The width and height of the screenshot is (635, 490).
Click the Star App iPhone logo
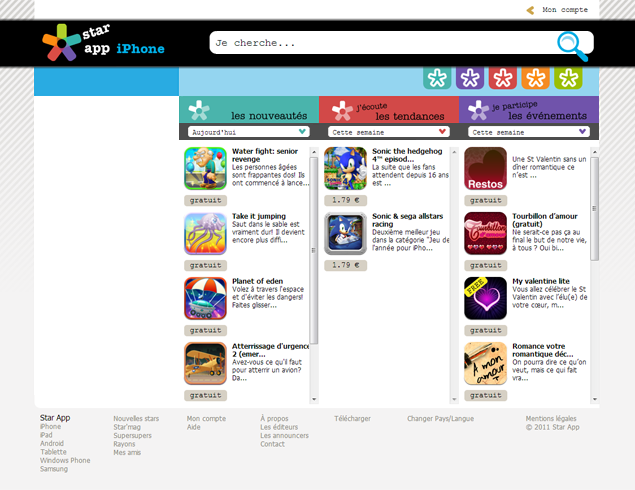(103, 43)
